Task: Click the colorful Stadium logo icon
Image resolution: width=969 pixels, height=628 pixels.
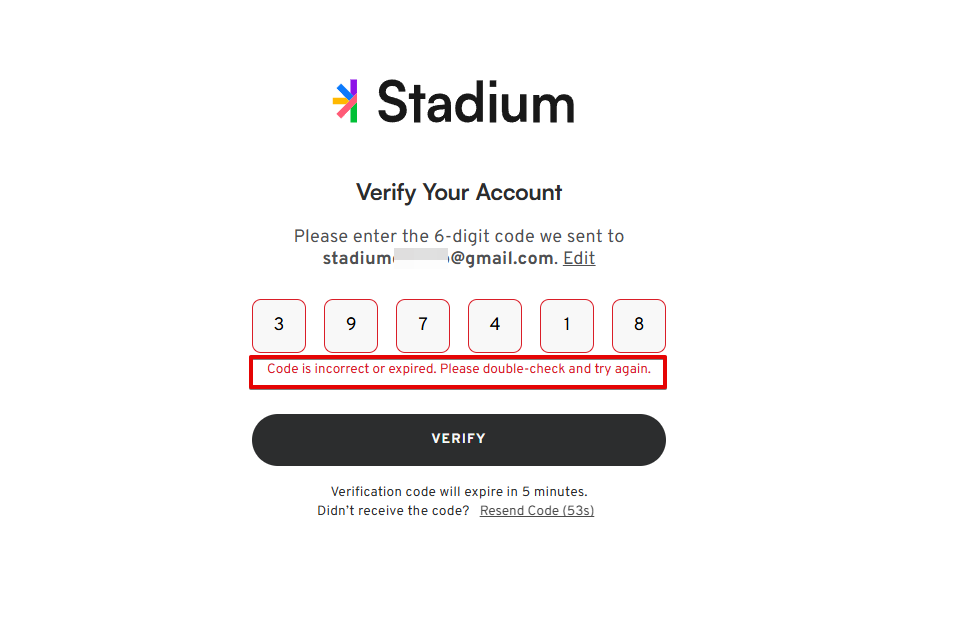Action: 346,101
